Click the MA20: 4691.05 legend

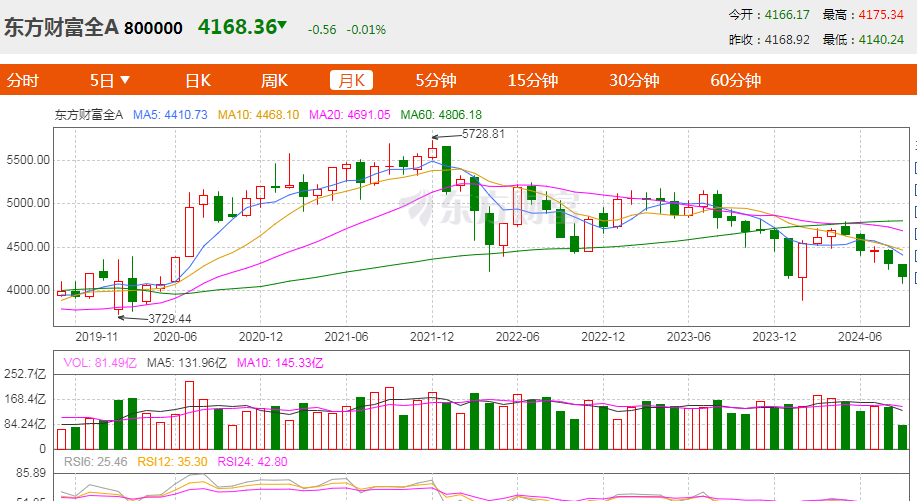(350, 115)
